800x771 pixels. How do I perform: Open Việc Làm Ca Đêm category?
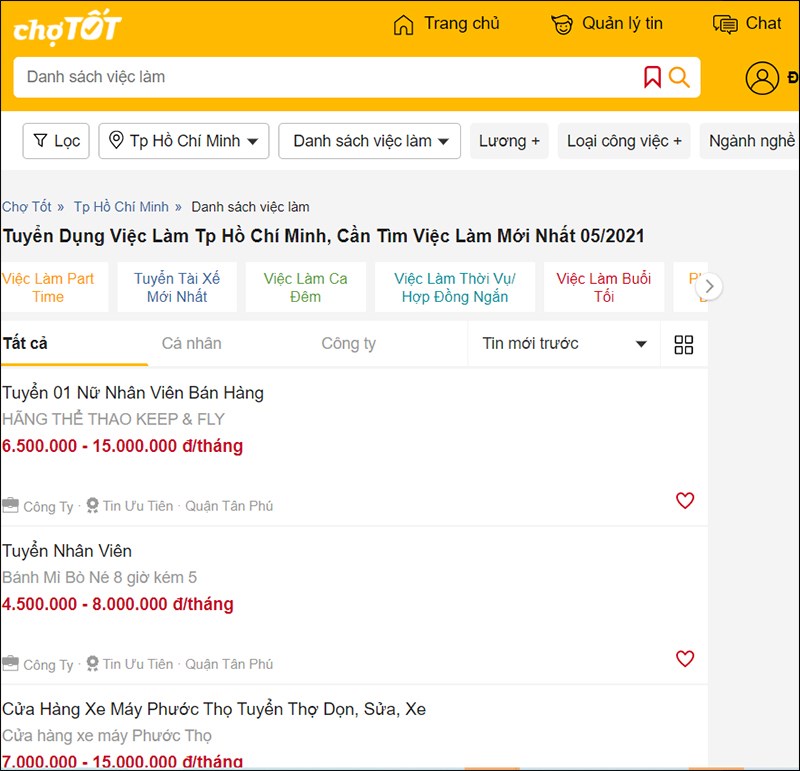[x=305, y=287]
